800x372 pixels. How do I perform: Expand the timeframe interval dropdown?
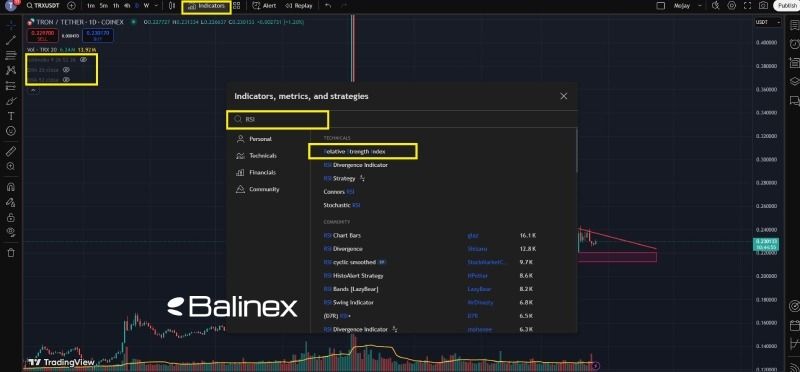pos(156,6)
